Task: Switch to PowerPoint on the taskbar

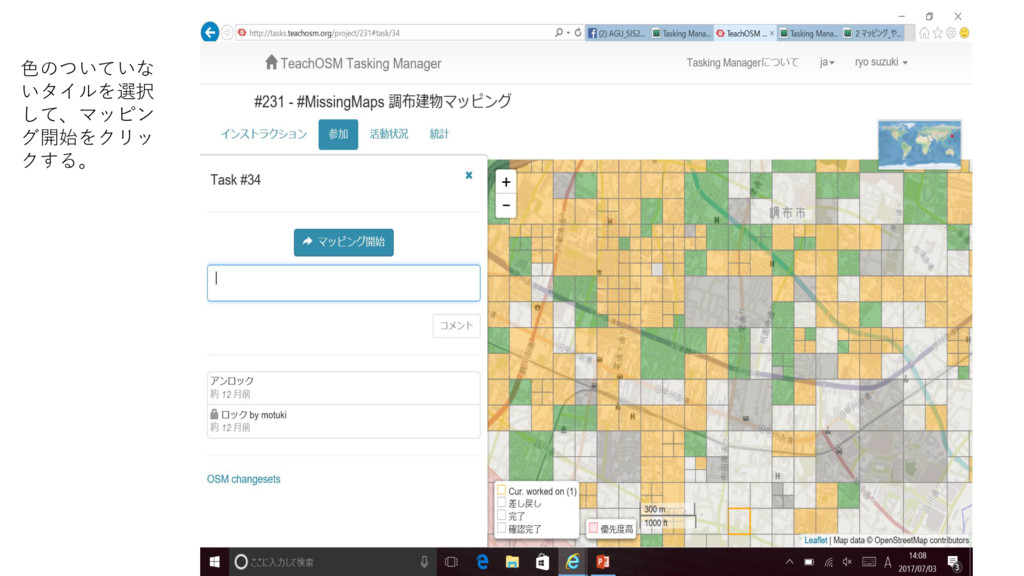Action: (603, 562)
